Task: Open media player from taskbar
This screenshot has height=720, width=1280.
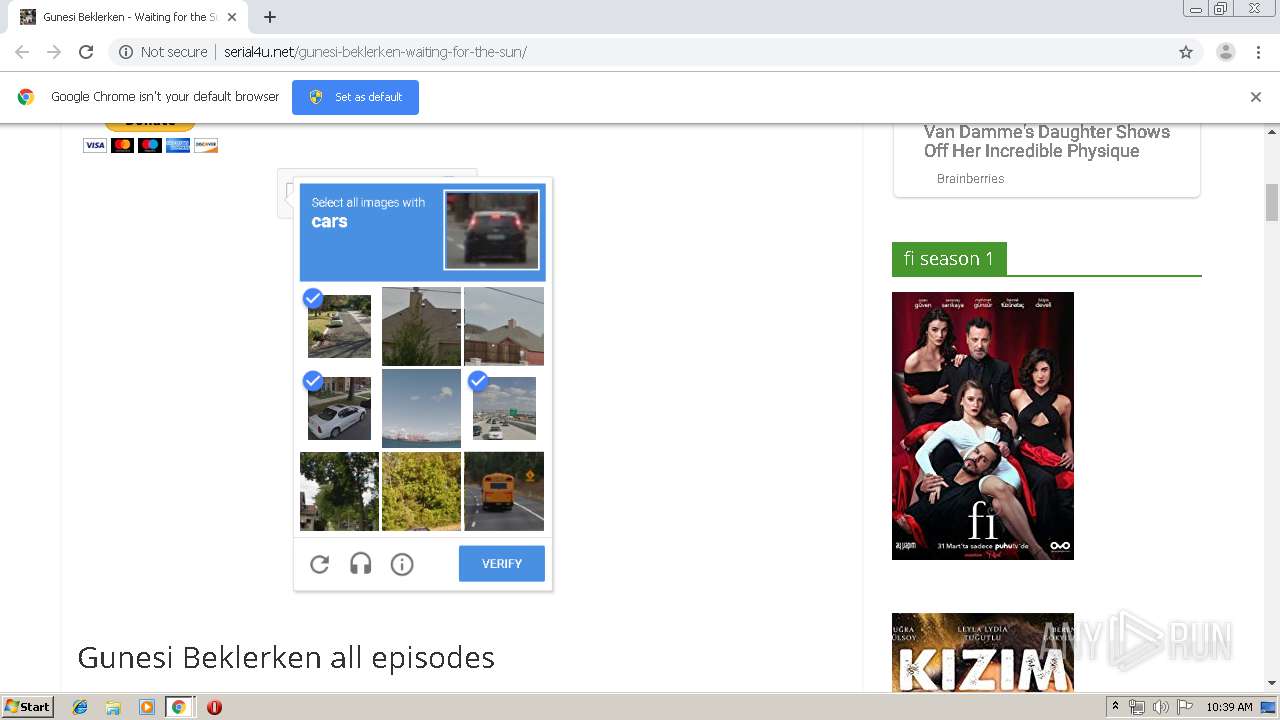Action: click(147, 707)
